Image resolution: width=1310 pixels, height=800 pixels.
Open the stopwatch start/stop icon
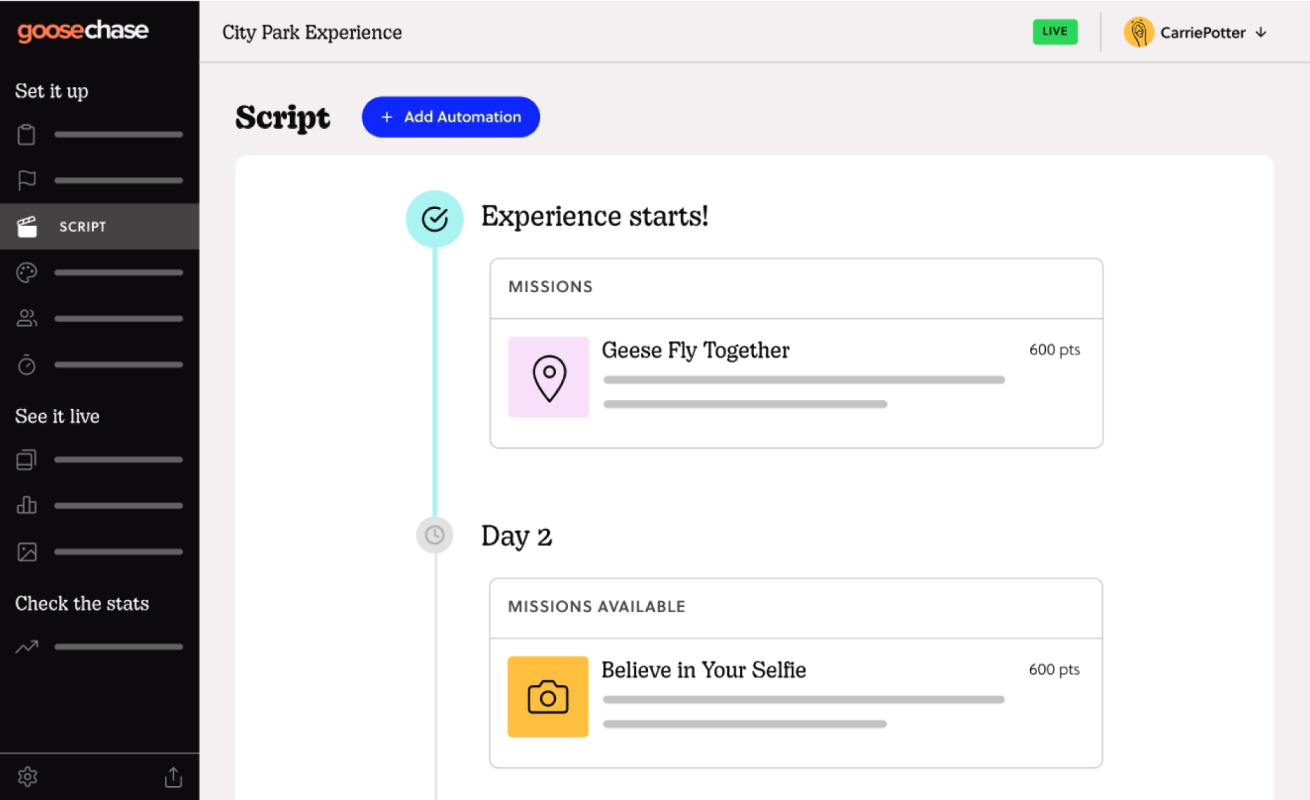coord(27,365)
